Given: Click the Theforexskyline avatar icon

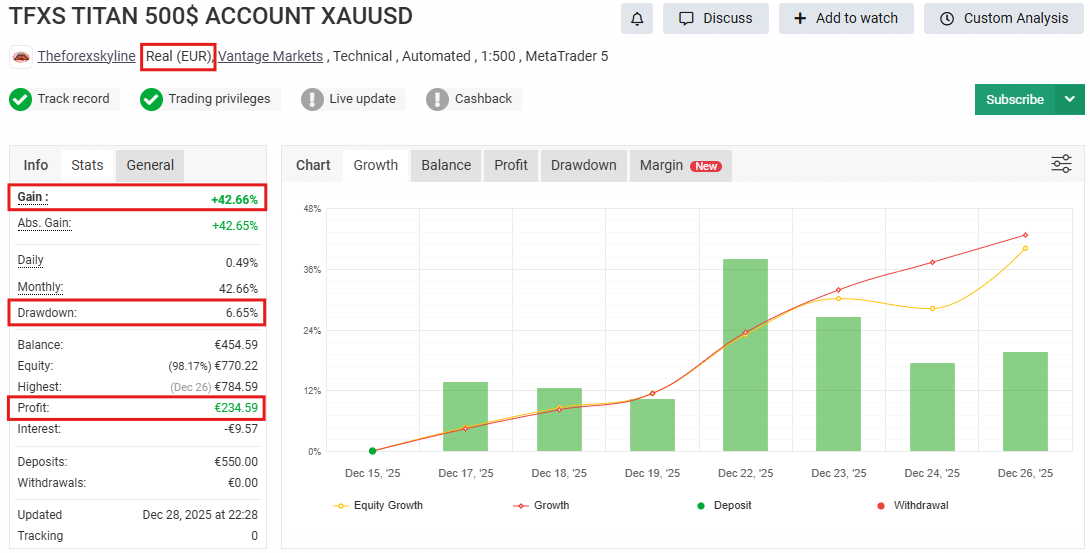Looking at the screenshot, I should (21, 57).
